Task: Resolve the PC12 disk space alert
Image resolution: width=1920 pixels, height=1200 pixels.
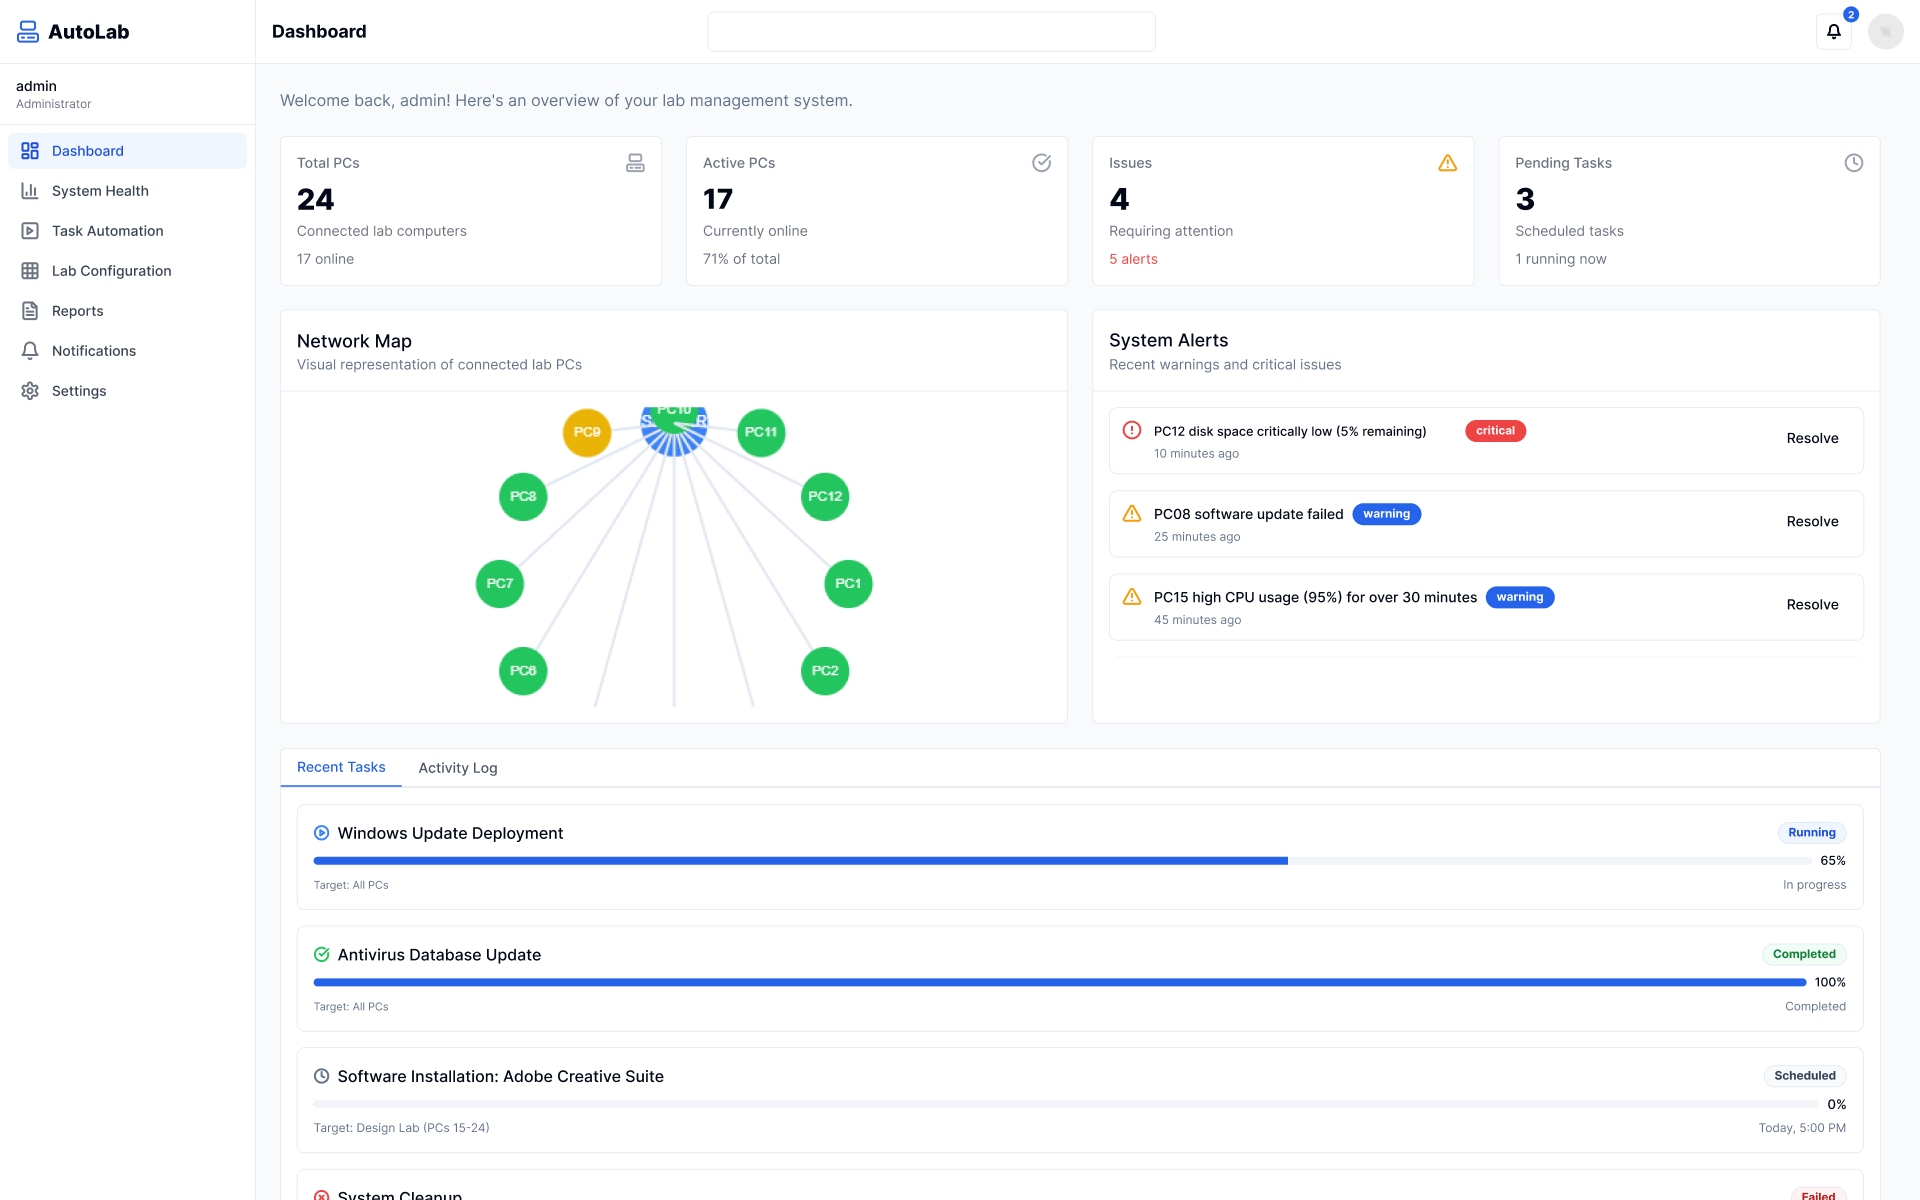Action: [x=1812, y=438]
